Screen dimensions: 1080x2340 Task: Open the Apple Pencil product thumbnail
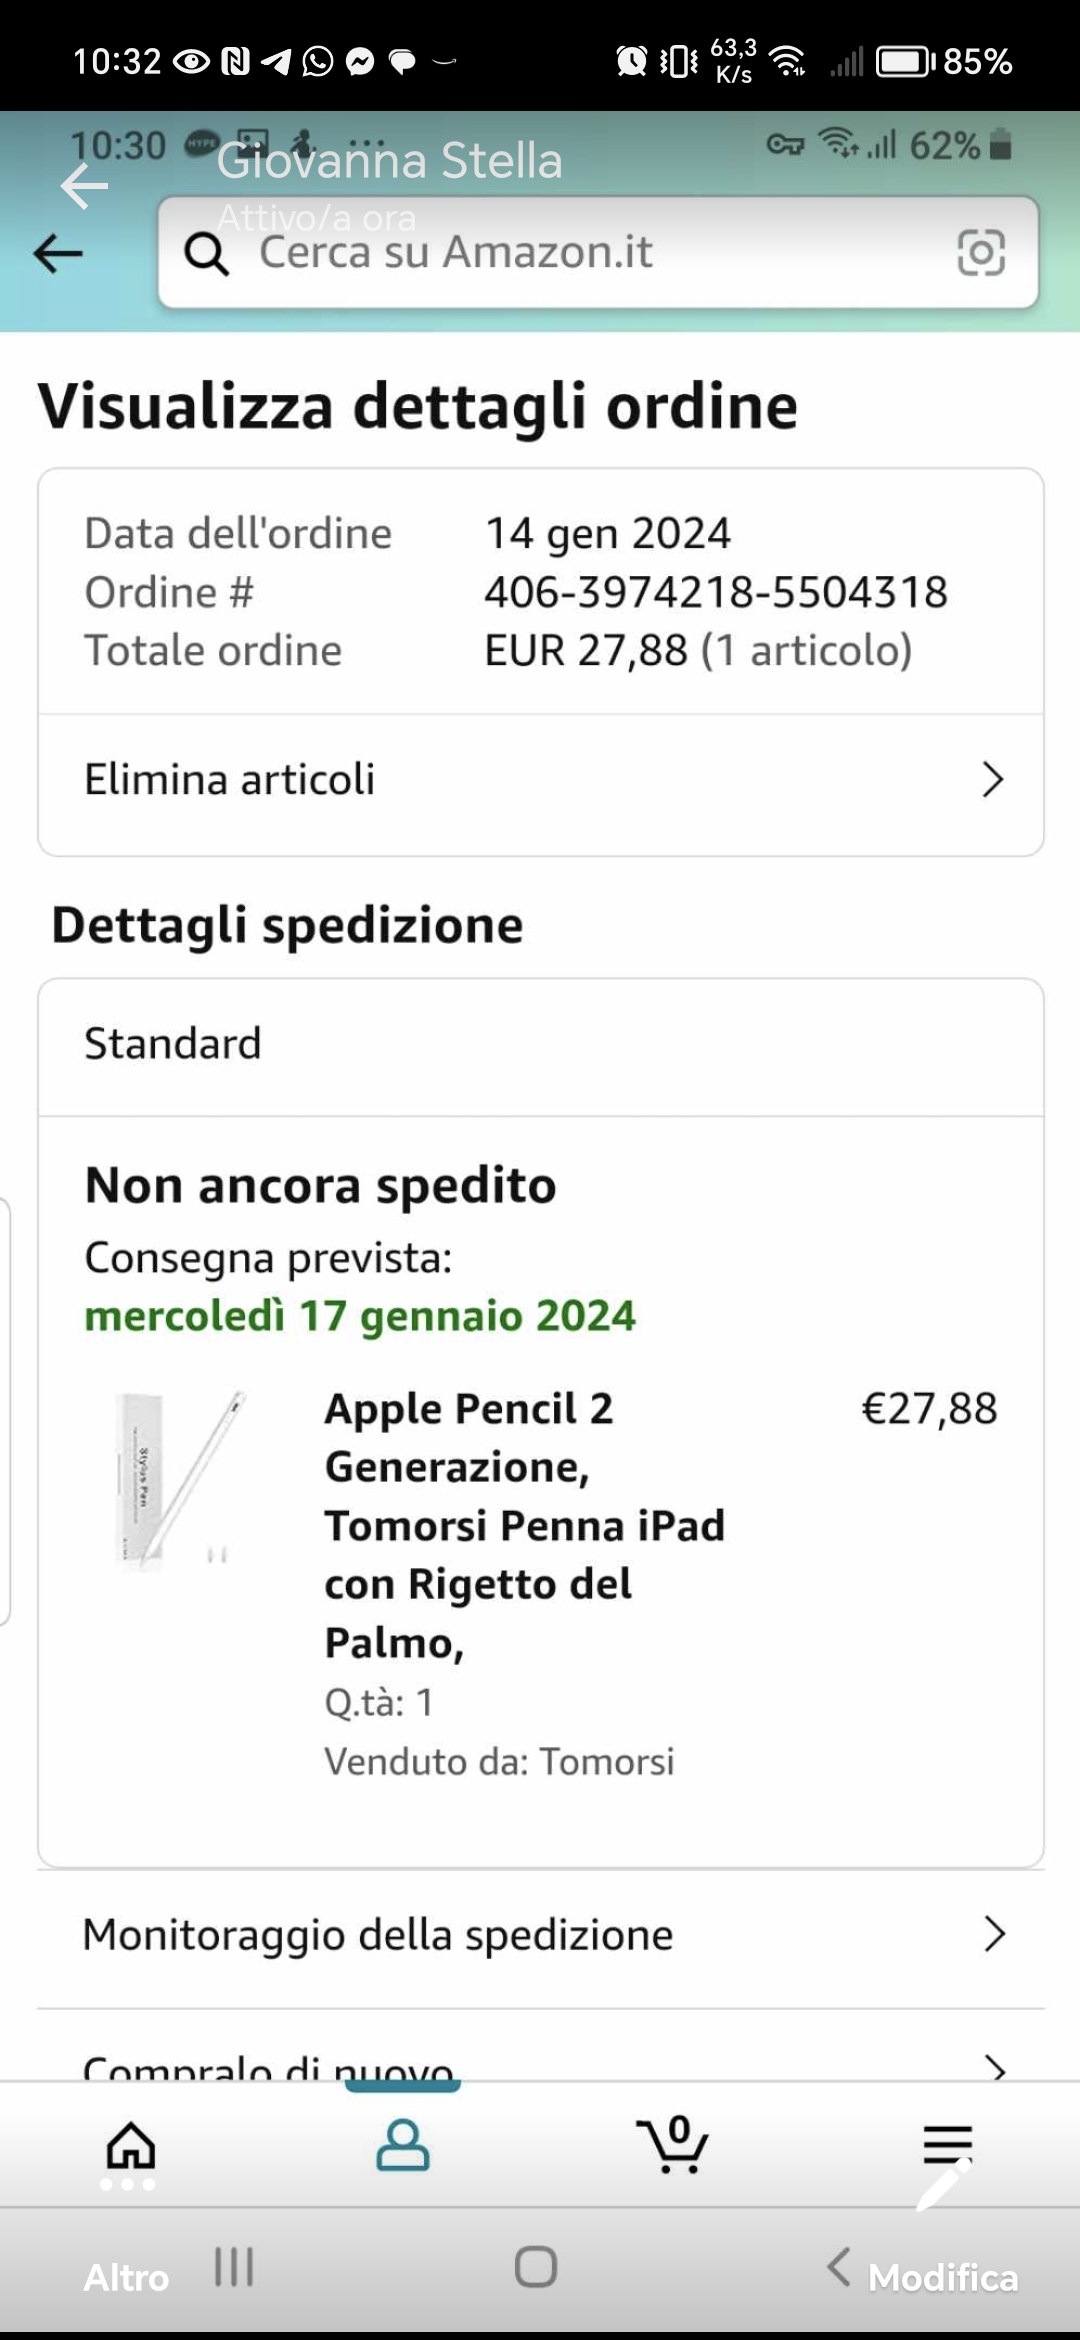180,1478
